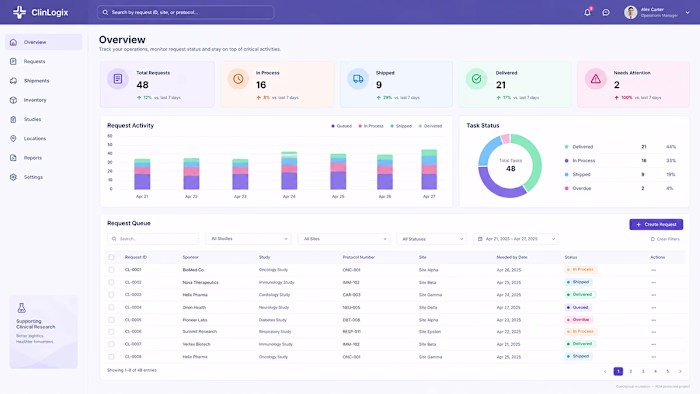Viewport: 700px width, 394px height.
Task: Open actions menu for row CL-0001
Action: tap(654, 270)
